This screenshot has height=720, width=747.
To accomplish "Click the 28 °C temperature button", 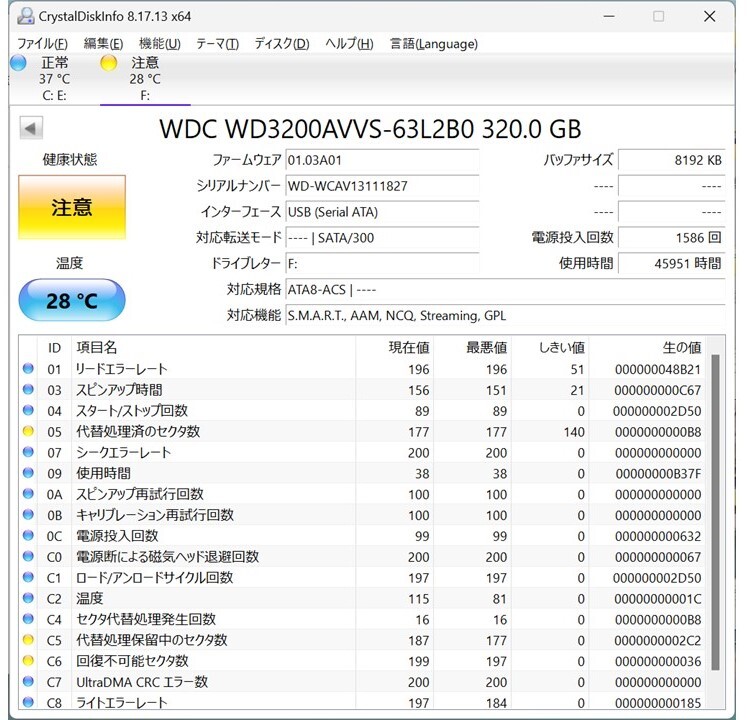I will 72,300.
